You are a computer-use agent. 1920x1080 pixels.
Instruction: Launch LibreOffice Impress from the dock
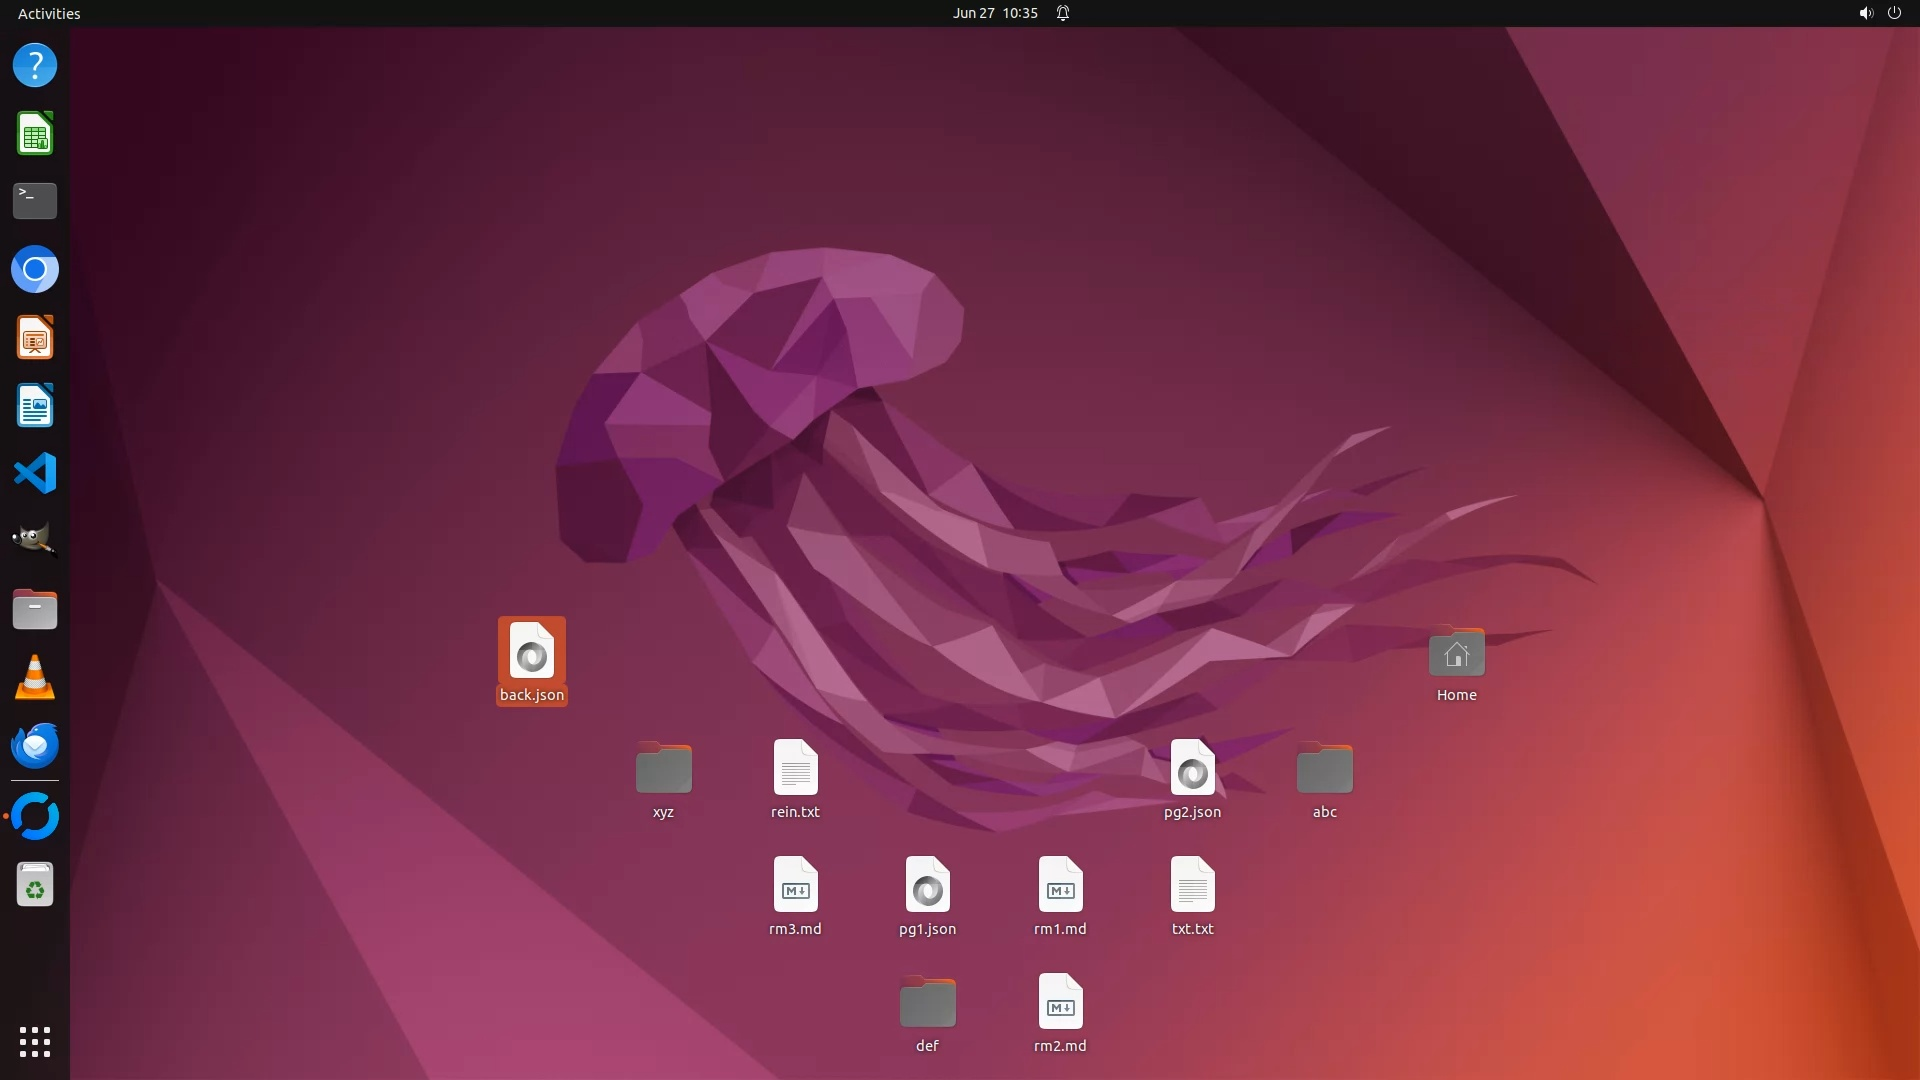tap(35, 338)
